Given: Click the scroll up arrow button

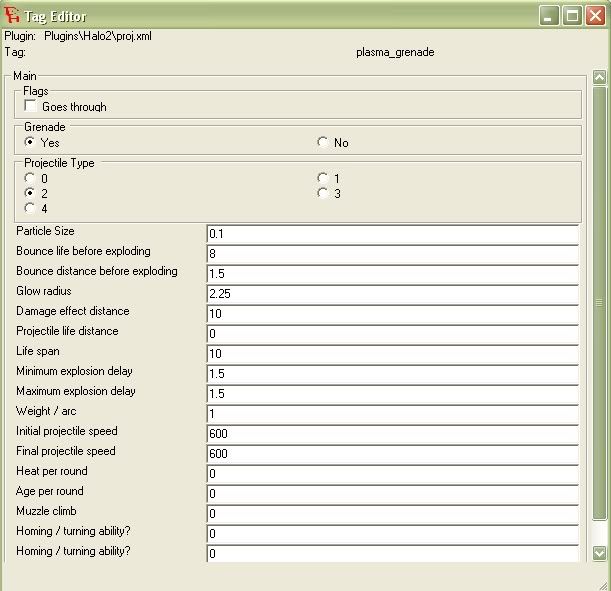Looking at the screenshot, I should (599, 77).
